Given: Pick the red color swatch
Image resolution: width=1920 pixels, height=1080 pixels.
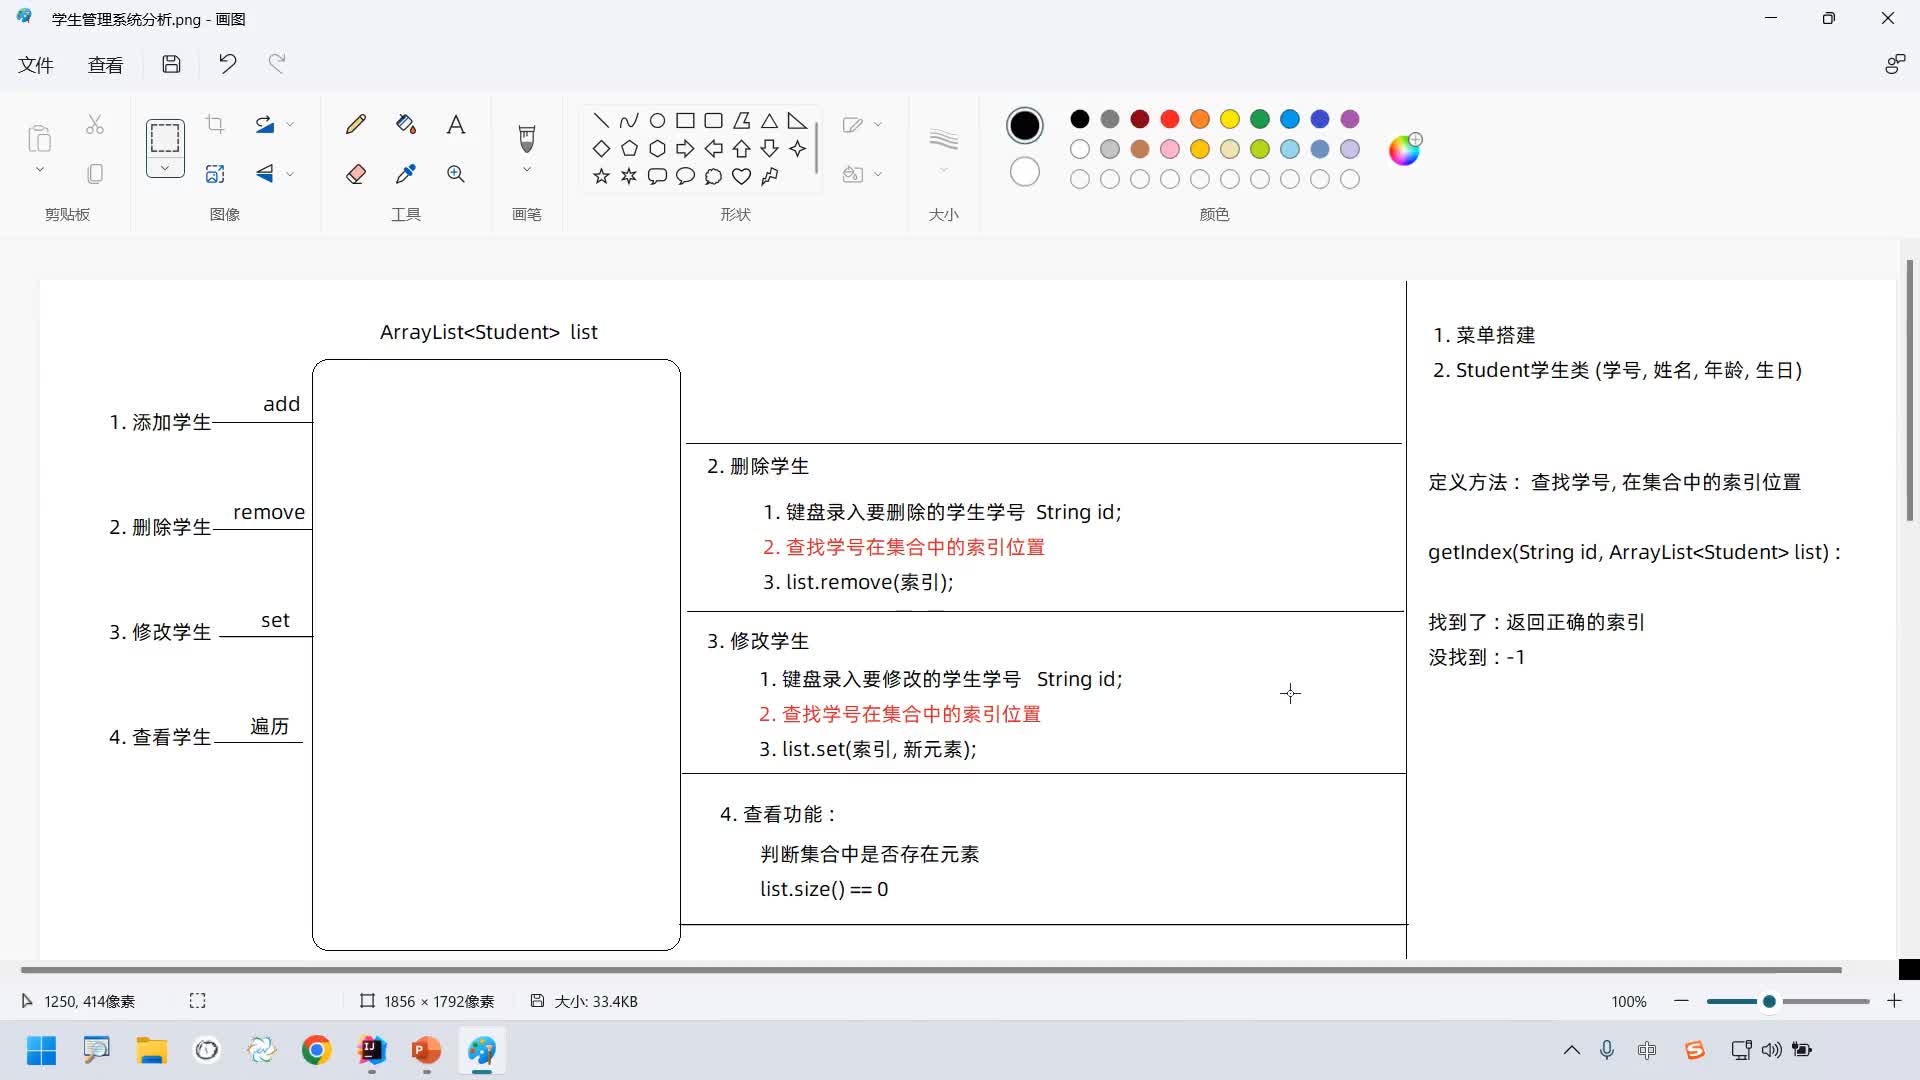Looking at the screenshot, I should coord(1170,119).
